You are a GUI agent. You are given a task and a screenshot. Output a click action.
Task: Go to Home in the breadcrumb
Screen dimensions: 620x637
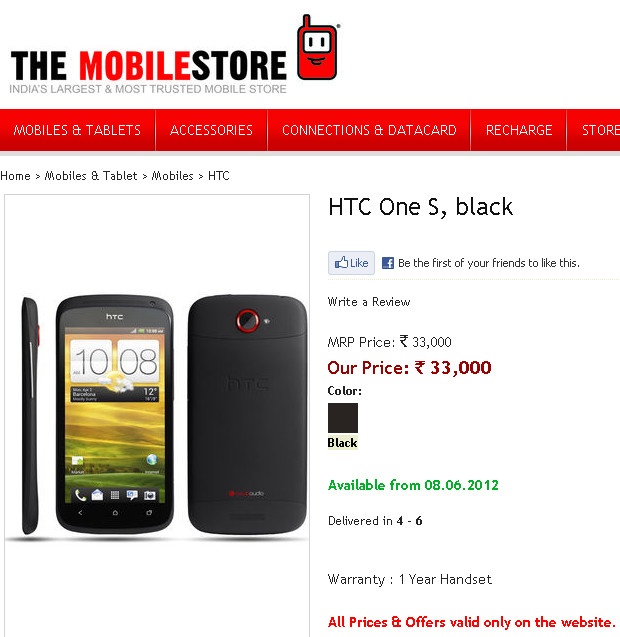click(x=15, y=176)
